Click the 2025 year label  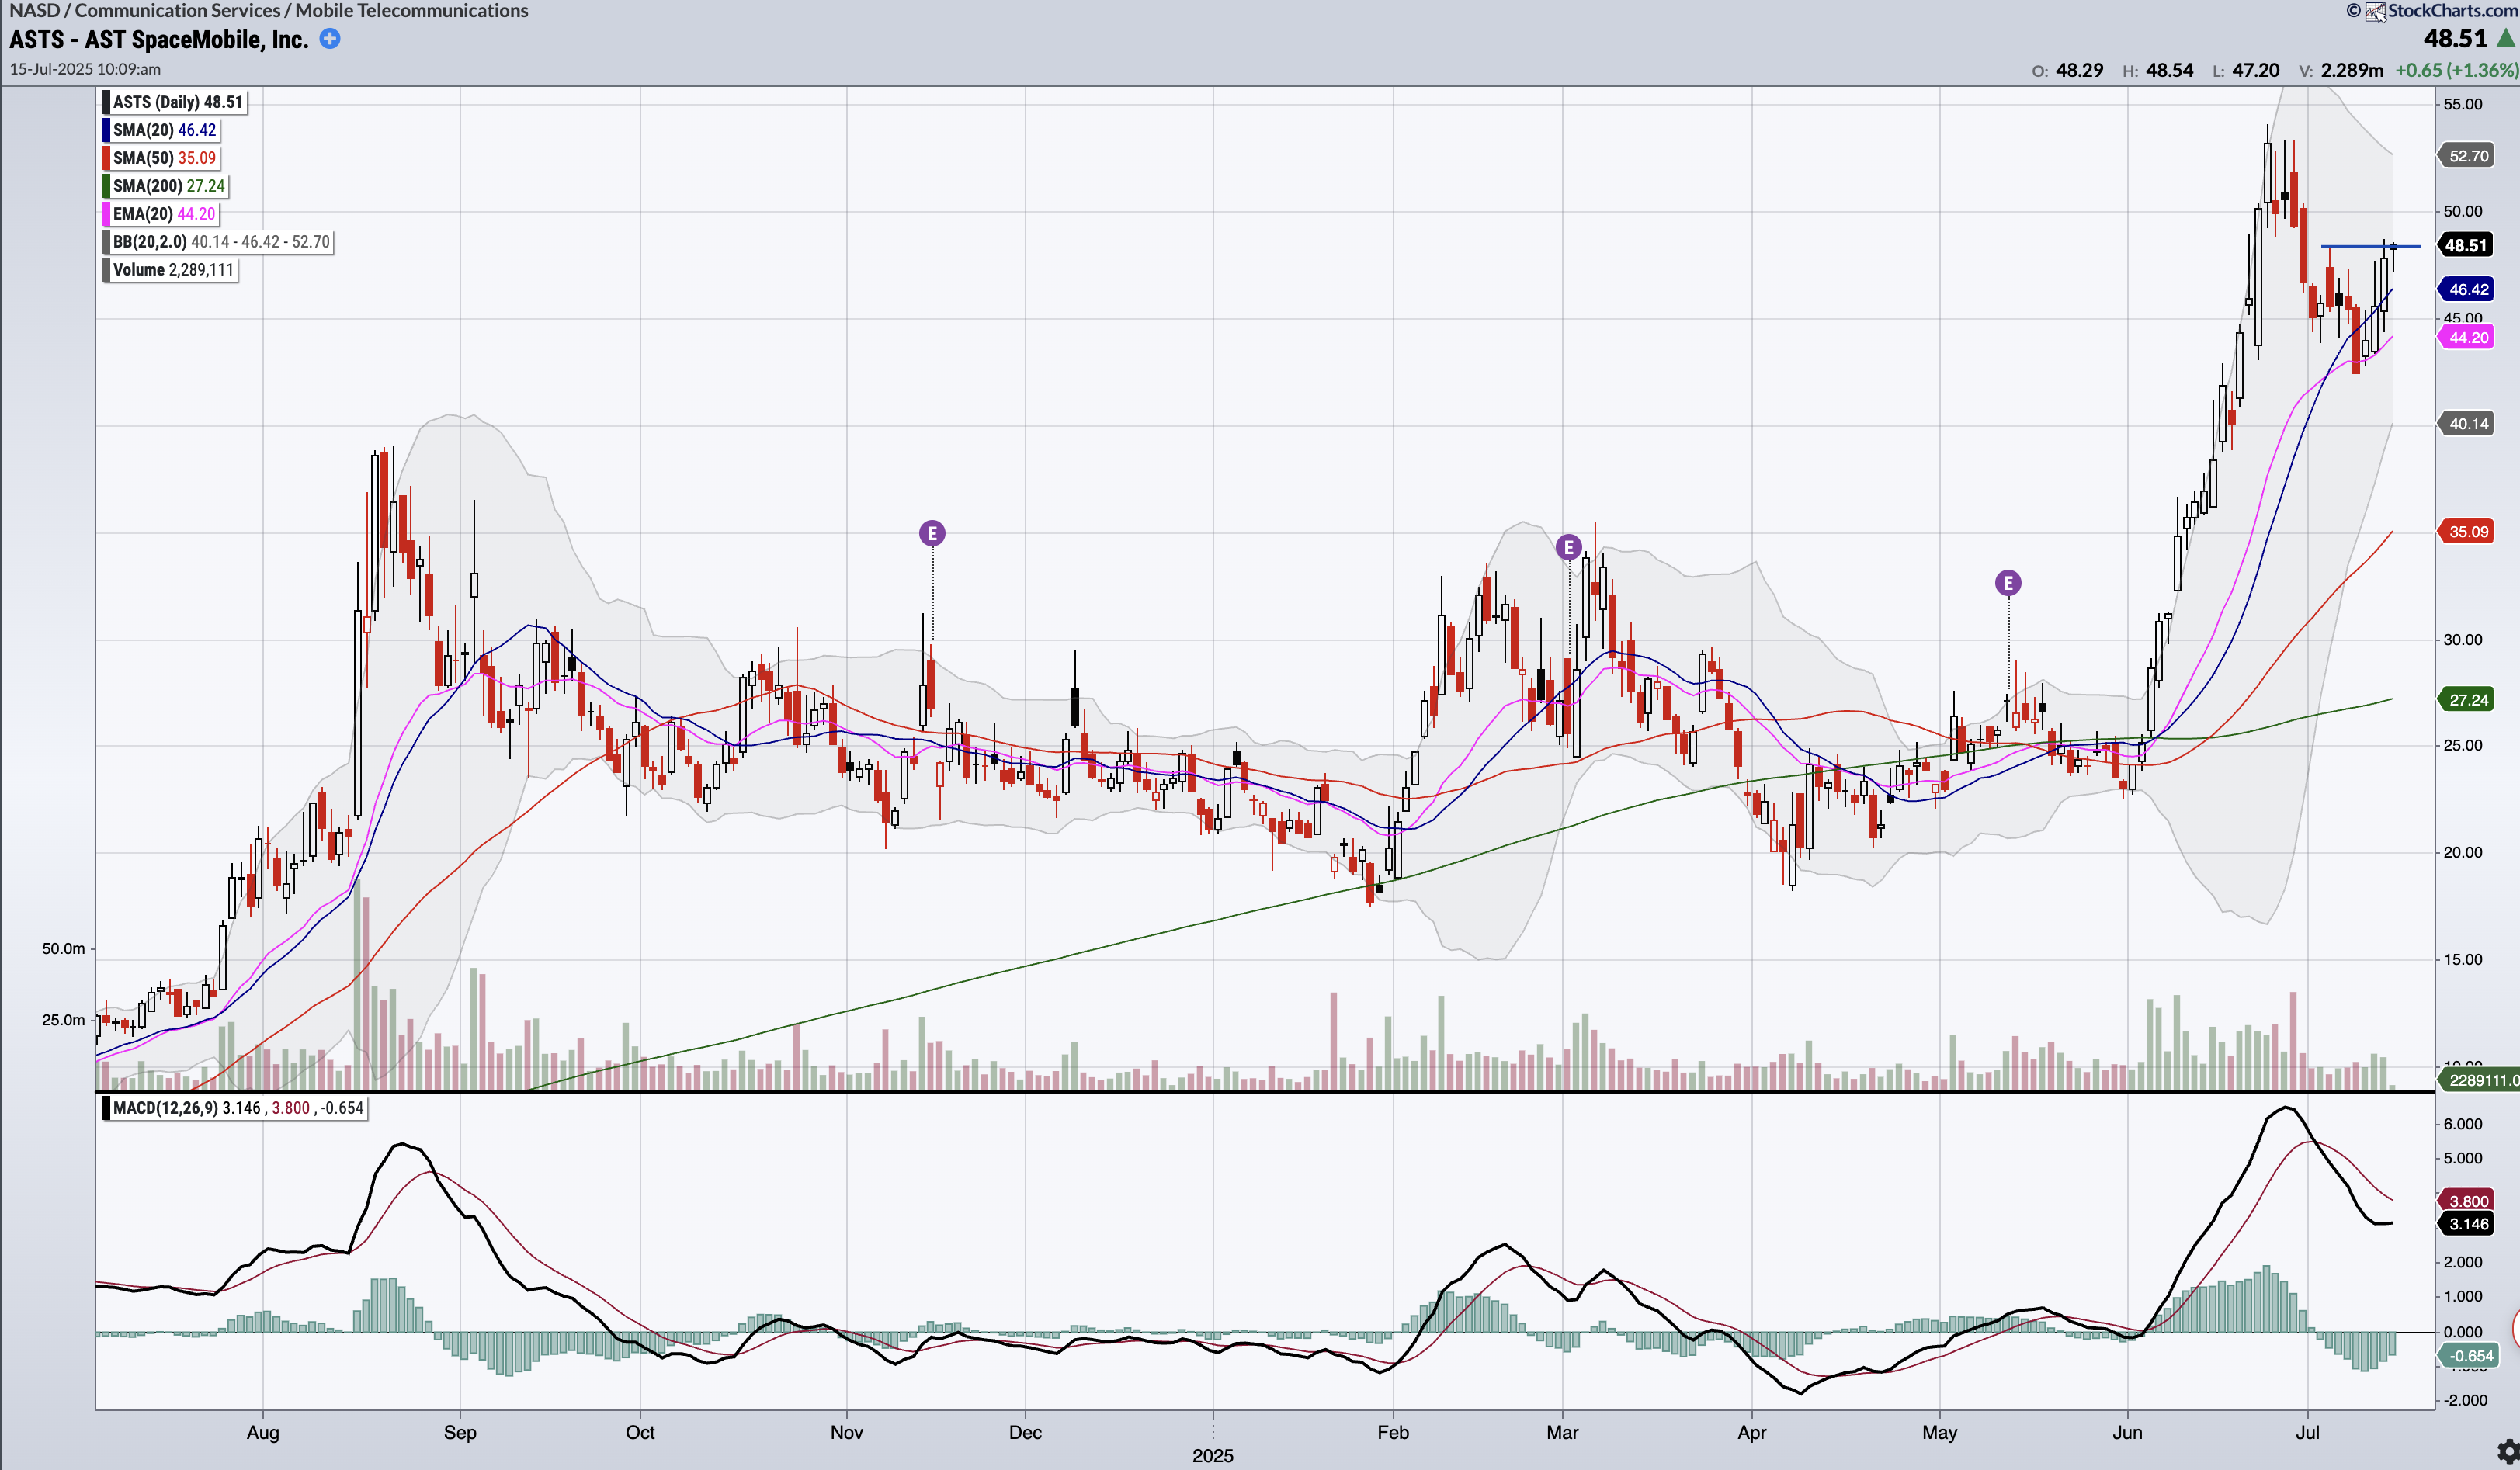(x=1213, y=1456)
